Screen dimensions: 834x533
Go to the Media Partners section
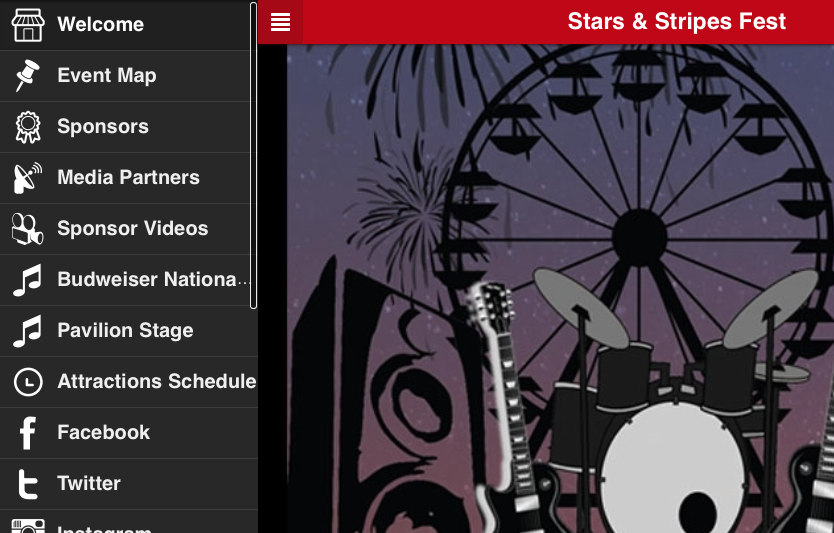[x=129, y=178]
